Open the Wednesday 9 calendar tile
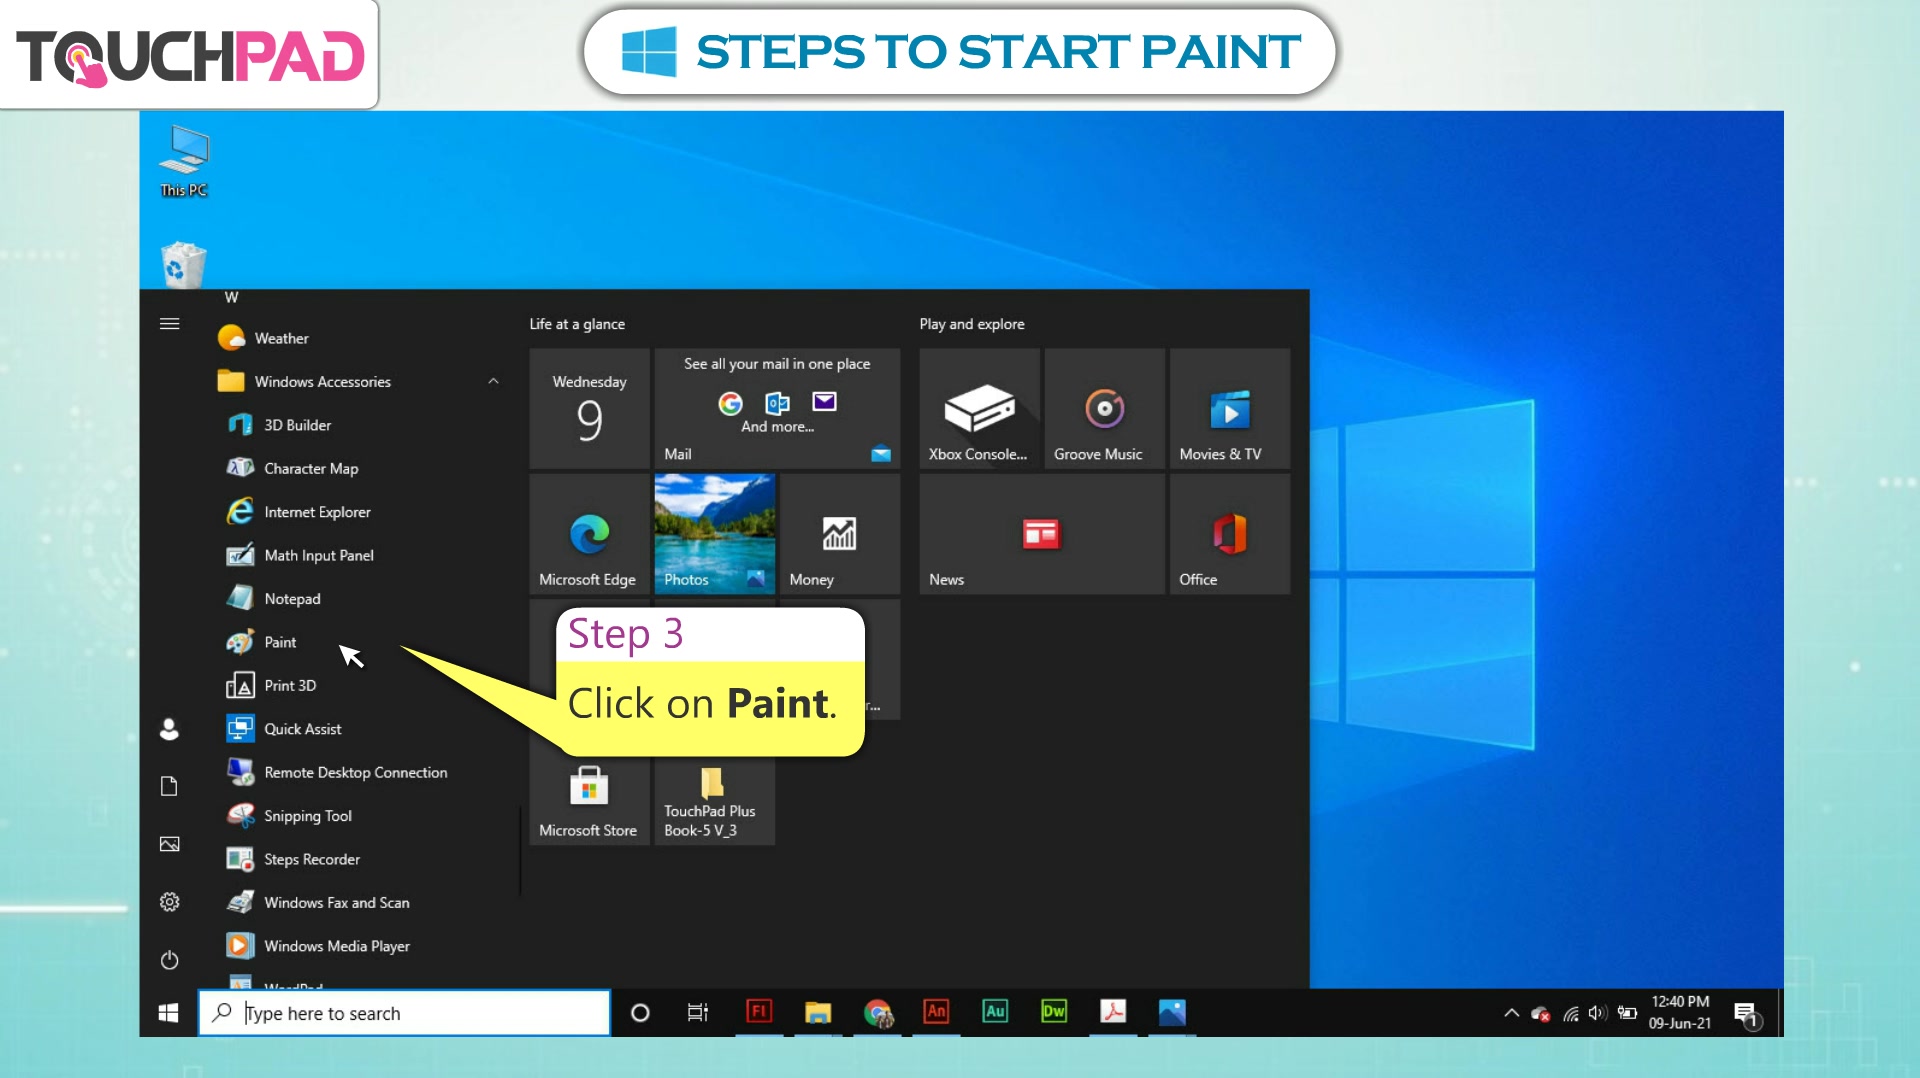 click(x=589, y=408)
